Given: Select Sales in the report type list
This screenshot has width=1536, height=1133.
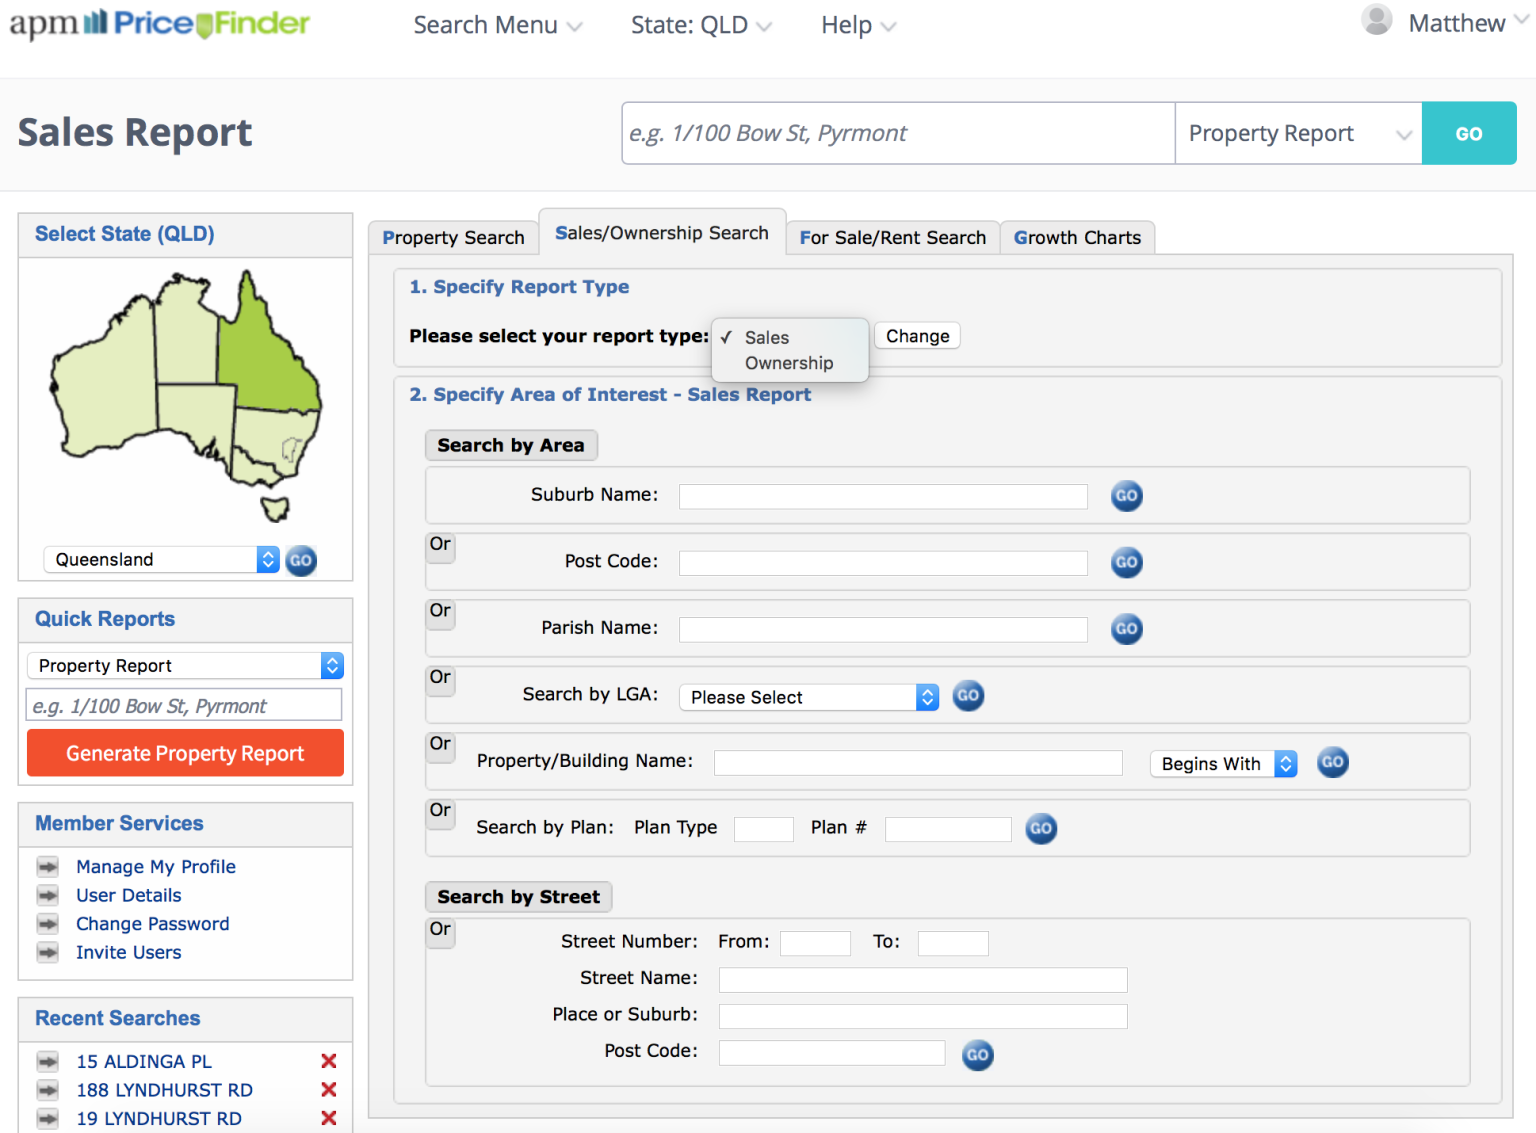Looking at the screenshot, I should [x=766, y=337].
